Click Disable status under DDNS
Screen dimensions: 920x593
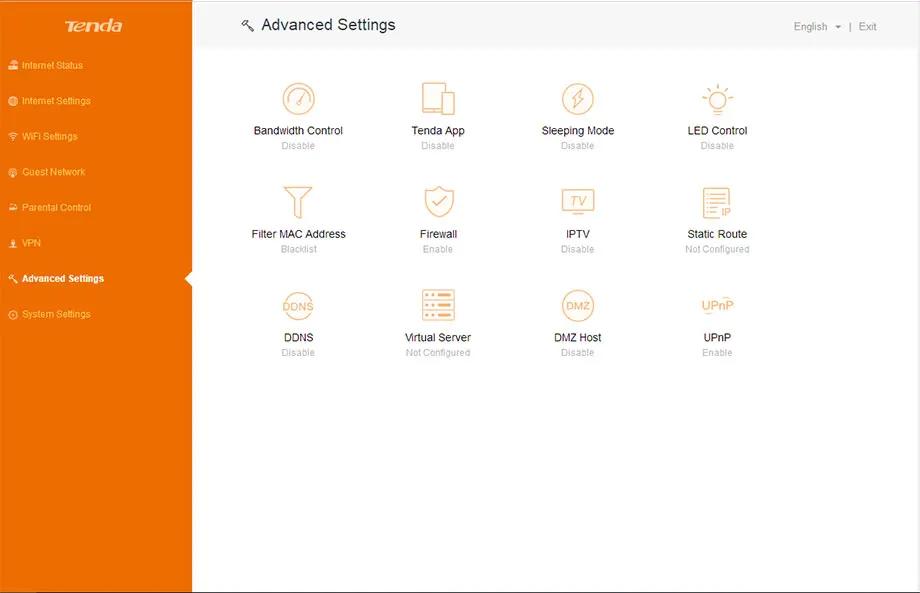click(x=298, y=353)
